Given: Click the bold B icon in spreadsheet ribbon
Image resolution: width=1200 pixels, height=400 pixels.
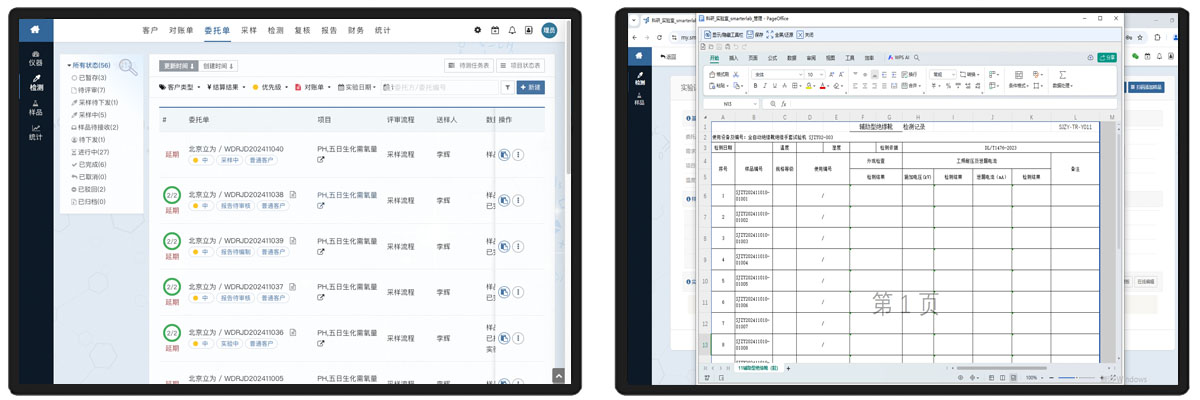Looking at the screenshot, I should (x=756, y=86).
